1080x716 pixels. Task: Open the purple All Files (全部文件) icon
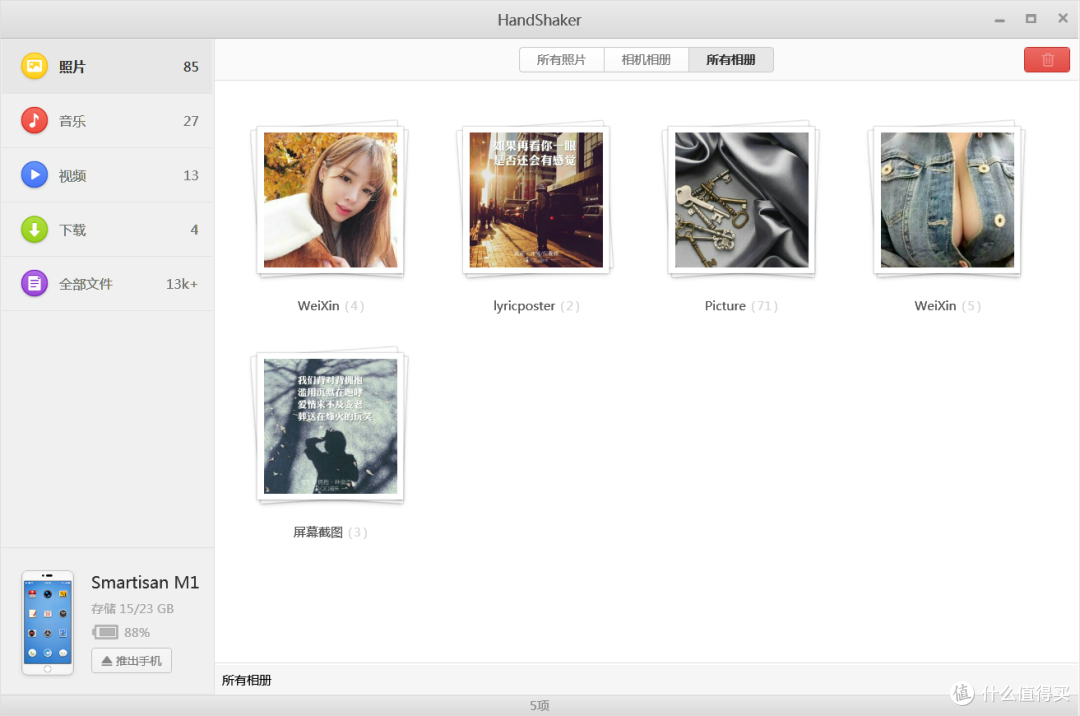click(34, 283)
